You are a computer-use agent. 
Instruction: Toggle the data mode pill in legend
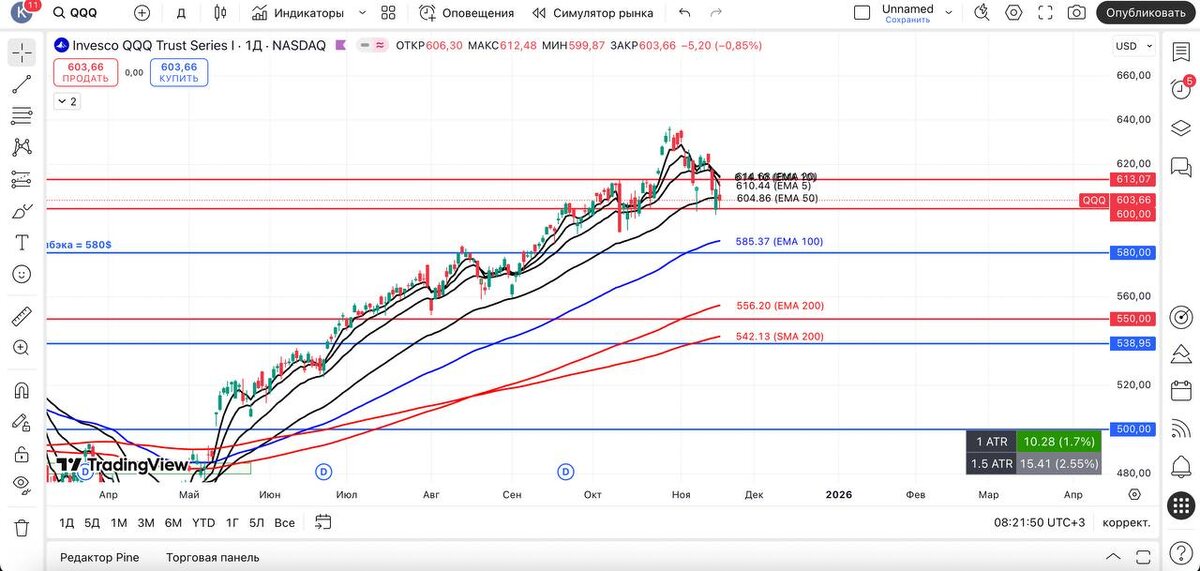point(374,45)
